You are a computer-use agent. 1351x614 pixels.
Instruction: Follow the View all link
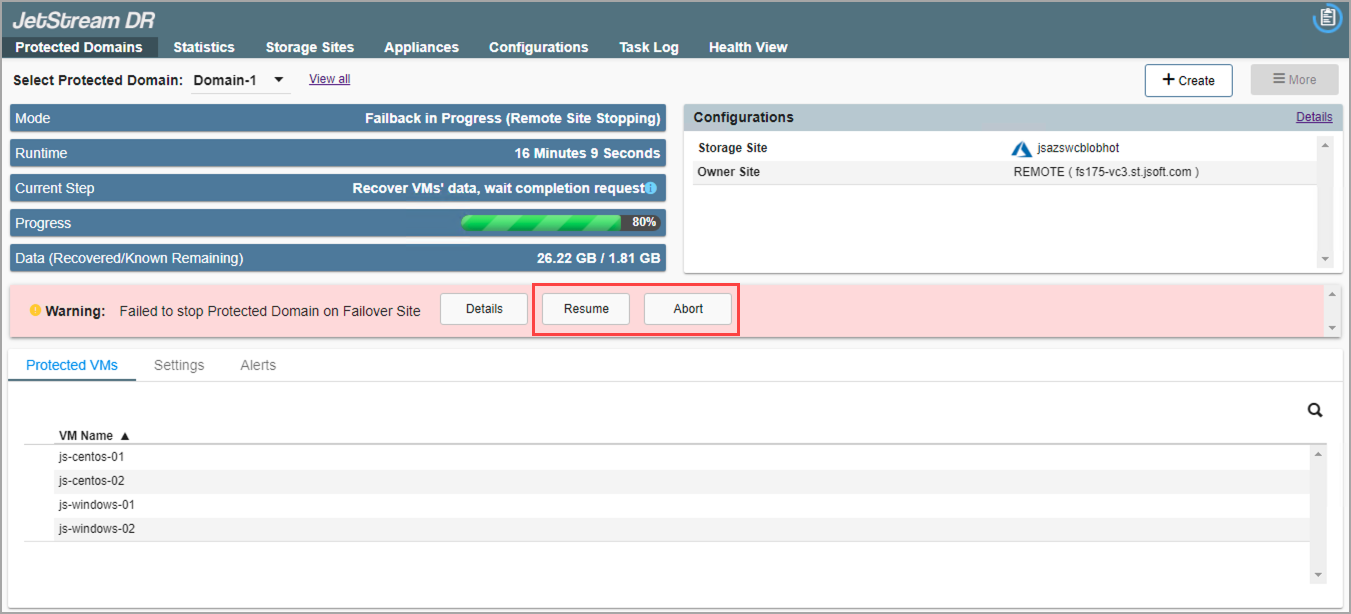click(x=329, y=79)
